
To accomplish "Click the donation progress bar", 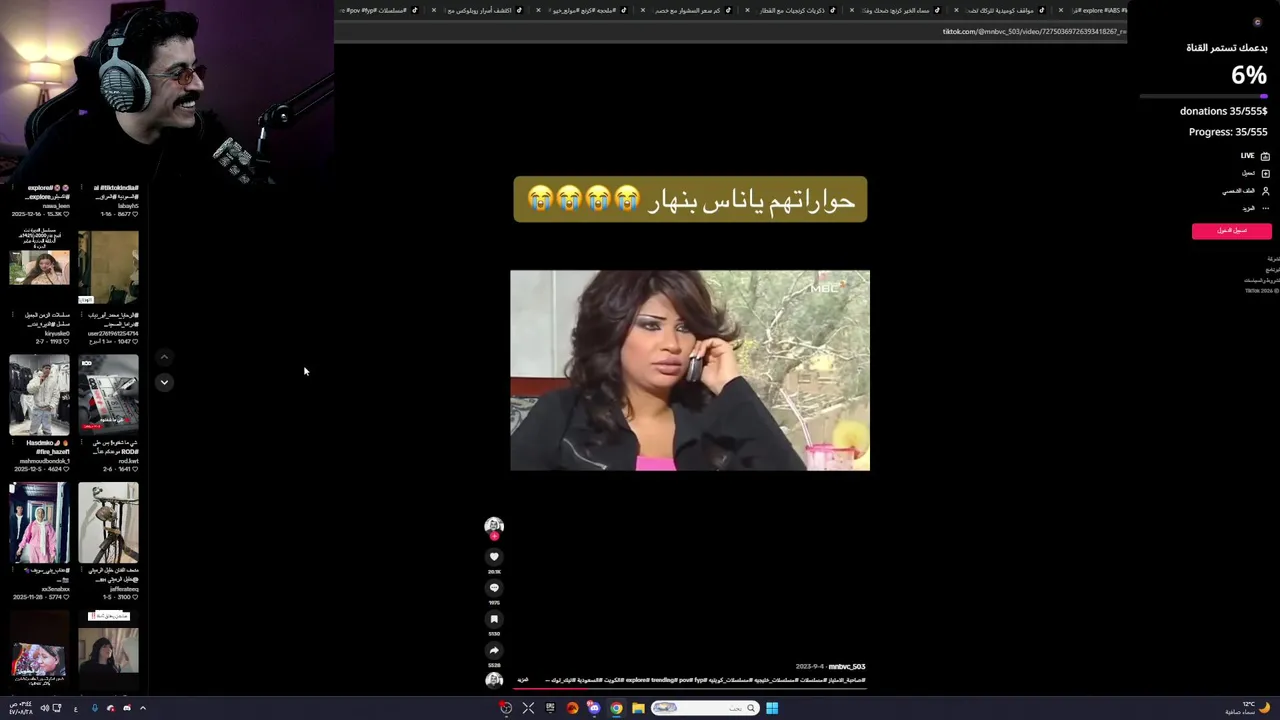I will click(x=1204, y=96).
